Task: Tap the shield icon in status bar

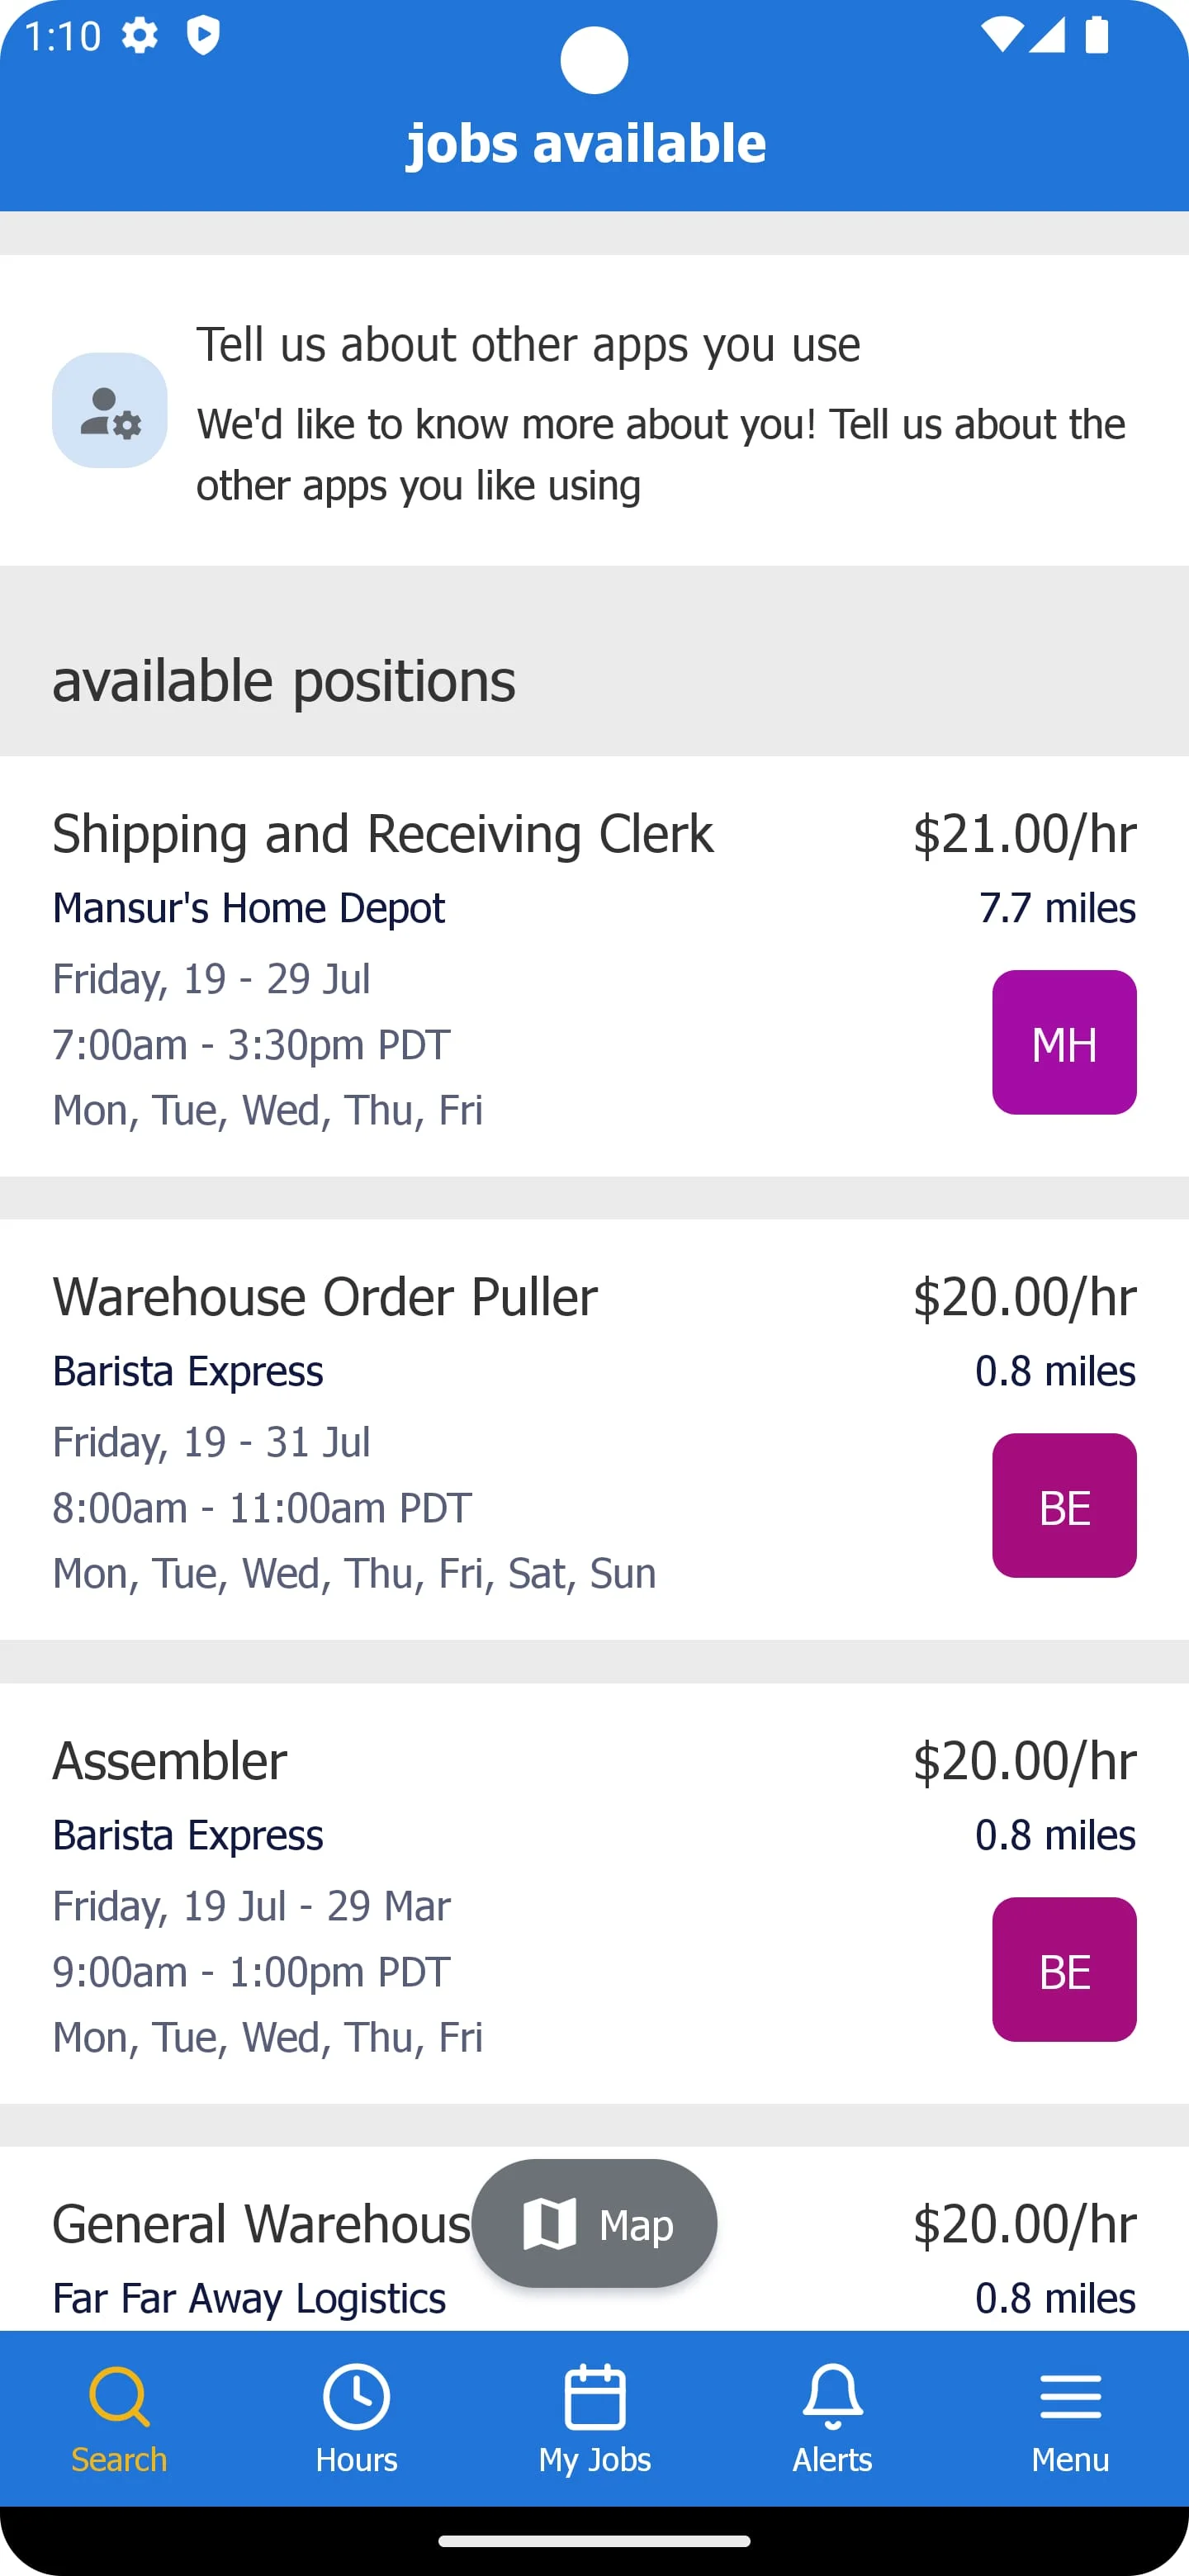Action: pyautogui.click(x=203, y=36)
